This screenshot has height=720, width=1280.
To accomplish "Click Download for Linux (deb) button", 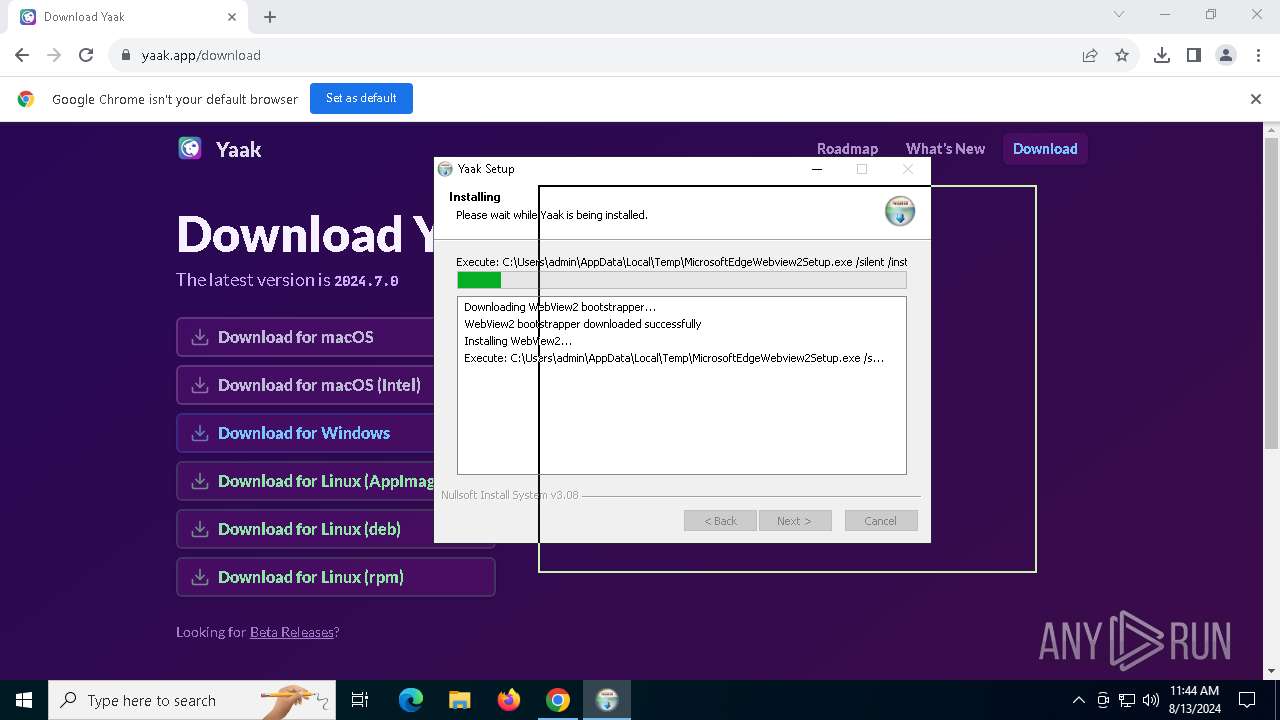I will pos(305,529).
